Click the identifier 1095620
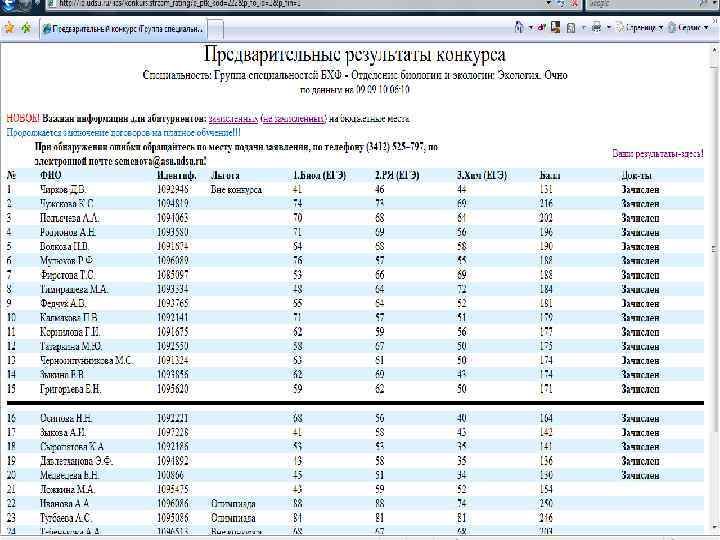 [173, 389]
